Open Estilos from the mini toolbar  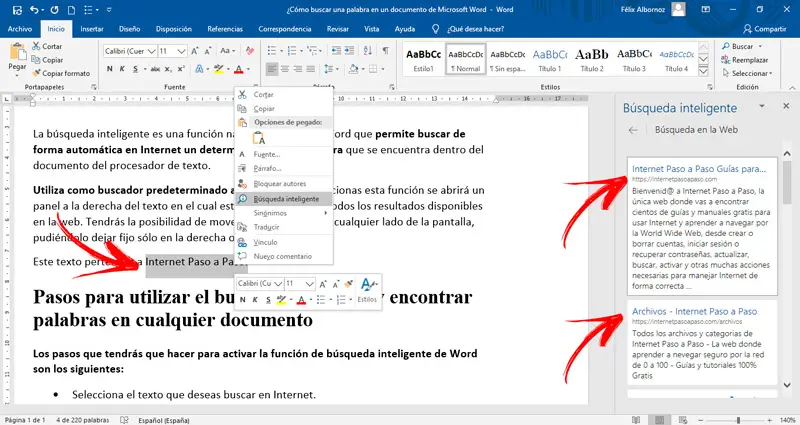(367, 290)
